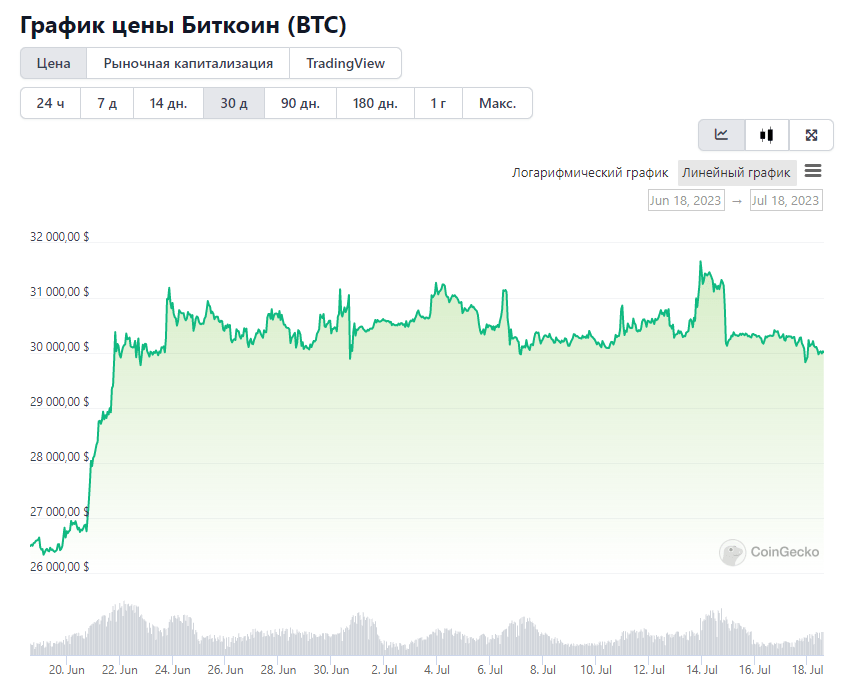845x699 pixels.
Task: Select the Макс. time range
Action: point(497,103)
